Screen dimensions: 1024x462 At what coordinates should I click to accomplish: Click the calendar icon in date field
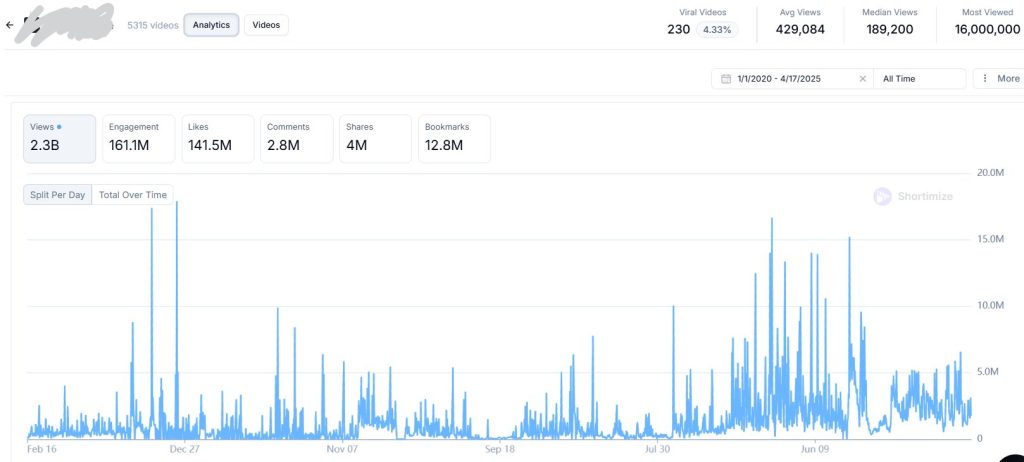(726, 79)
